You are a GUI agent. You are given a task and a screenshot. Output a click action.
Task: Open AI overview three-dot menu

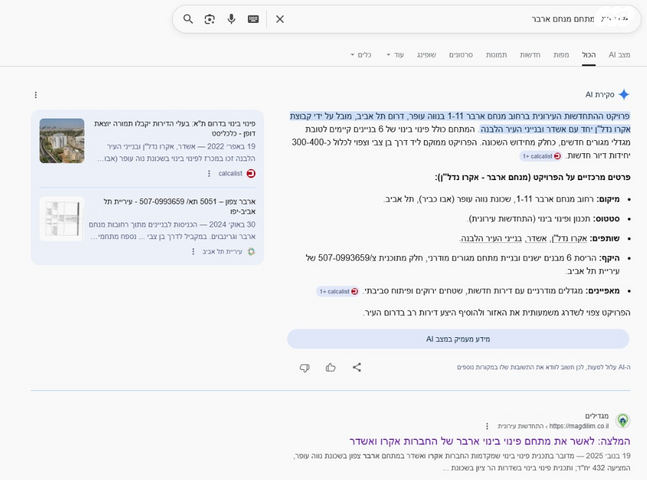[x=36, y=95]
